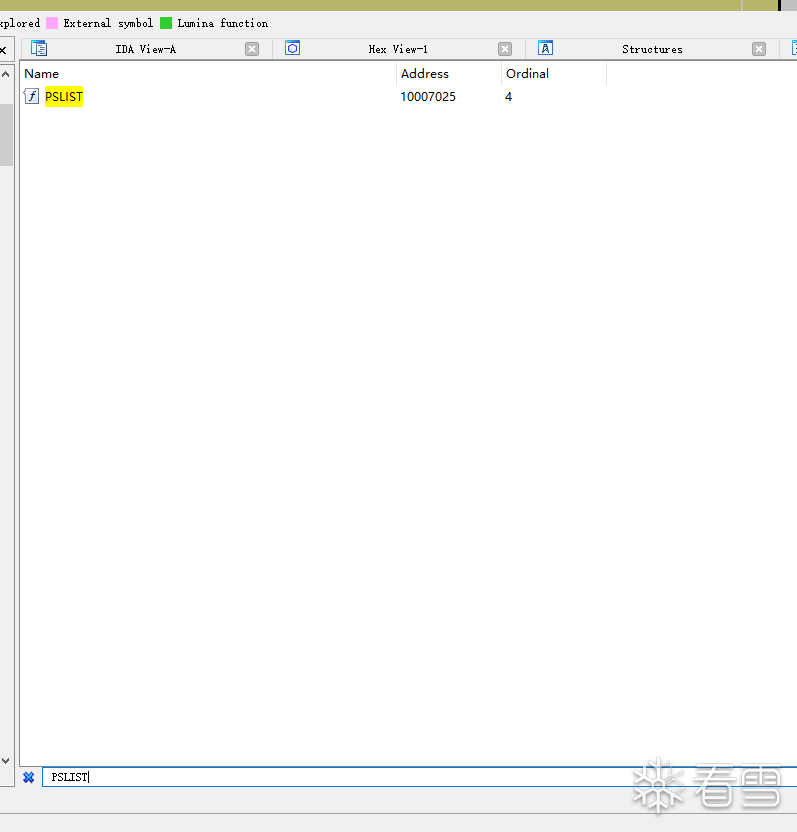Switch to the IDA View-A tab

[145, 49]
